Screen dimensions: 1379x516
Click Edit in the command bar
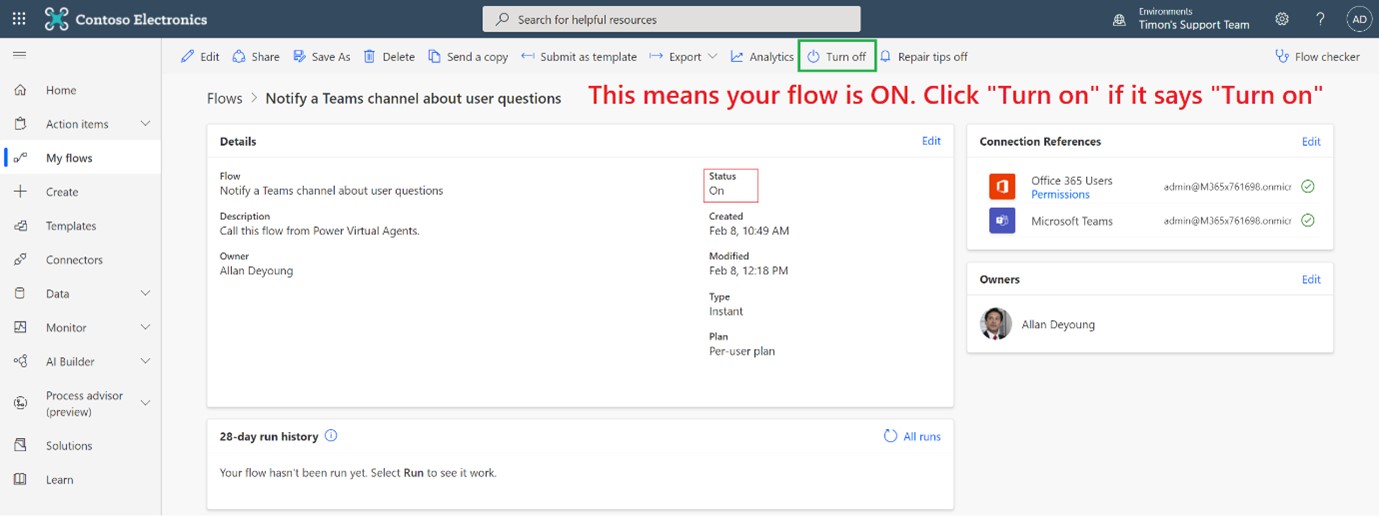[200, 57]
